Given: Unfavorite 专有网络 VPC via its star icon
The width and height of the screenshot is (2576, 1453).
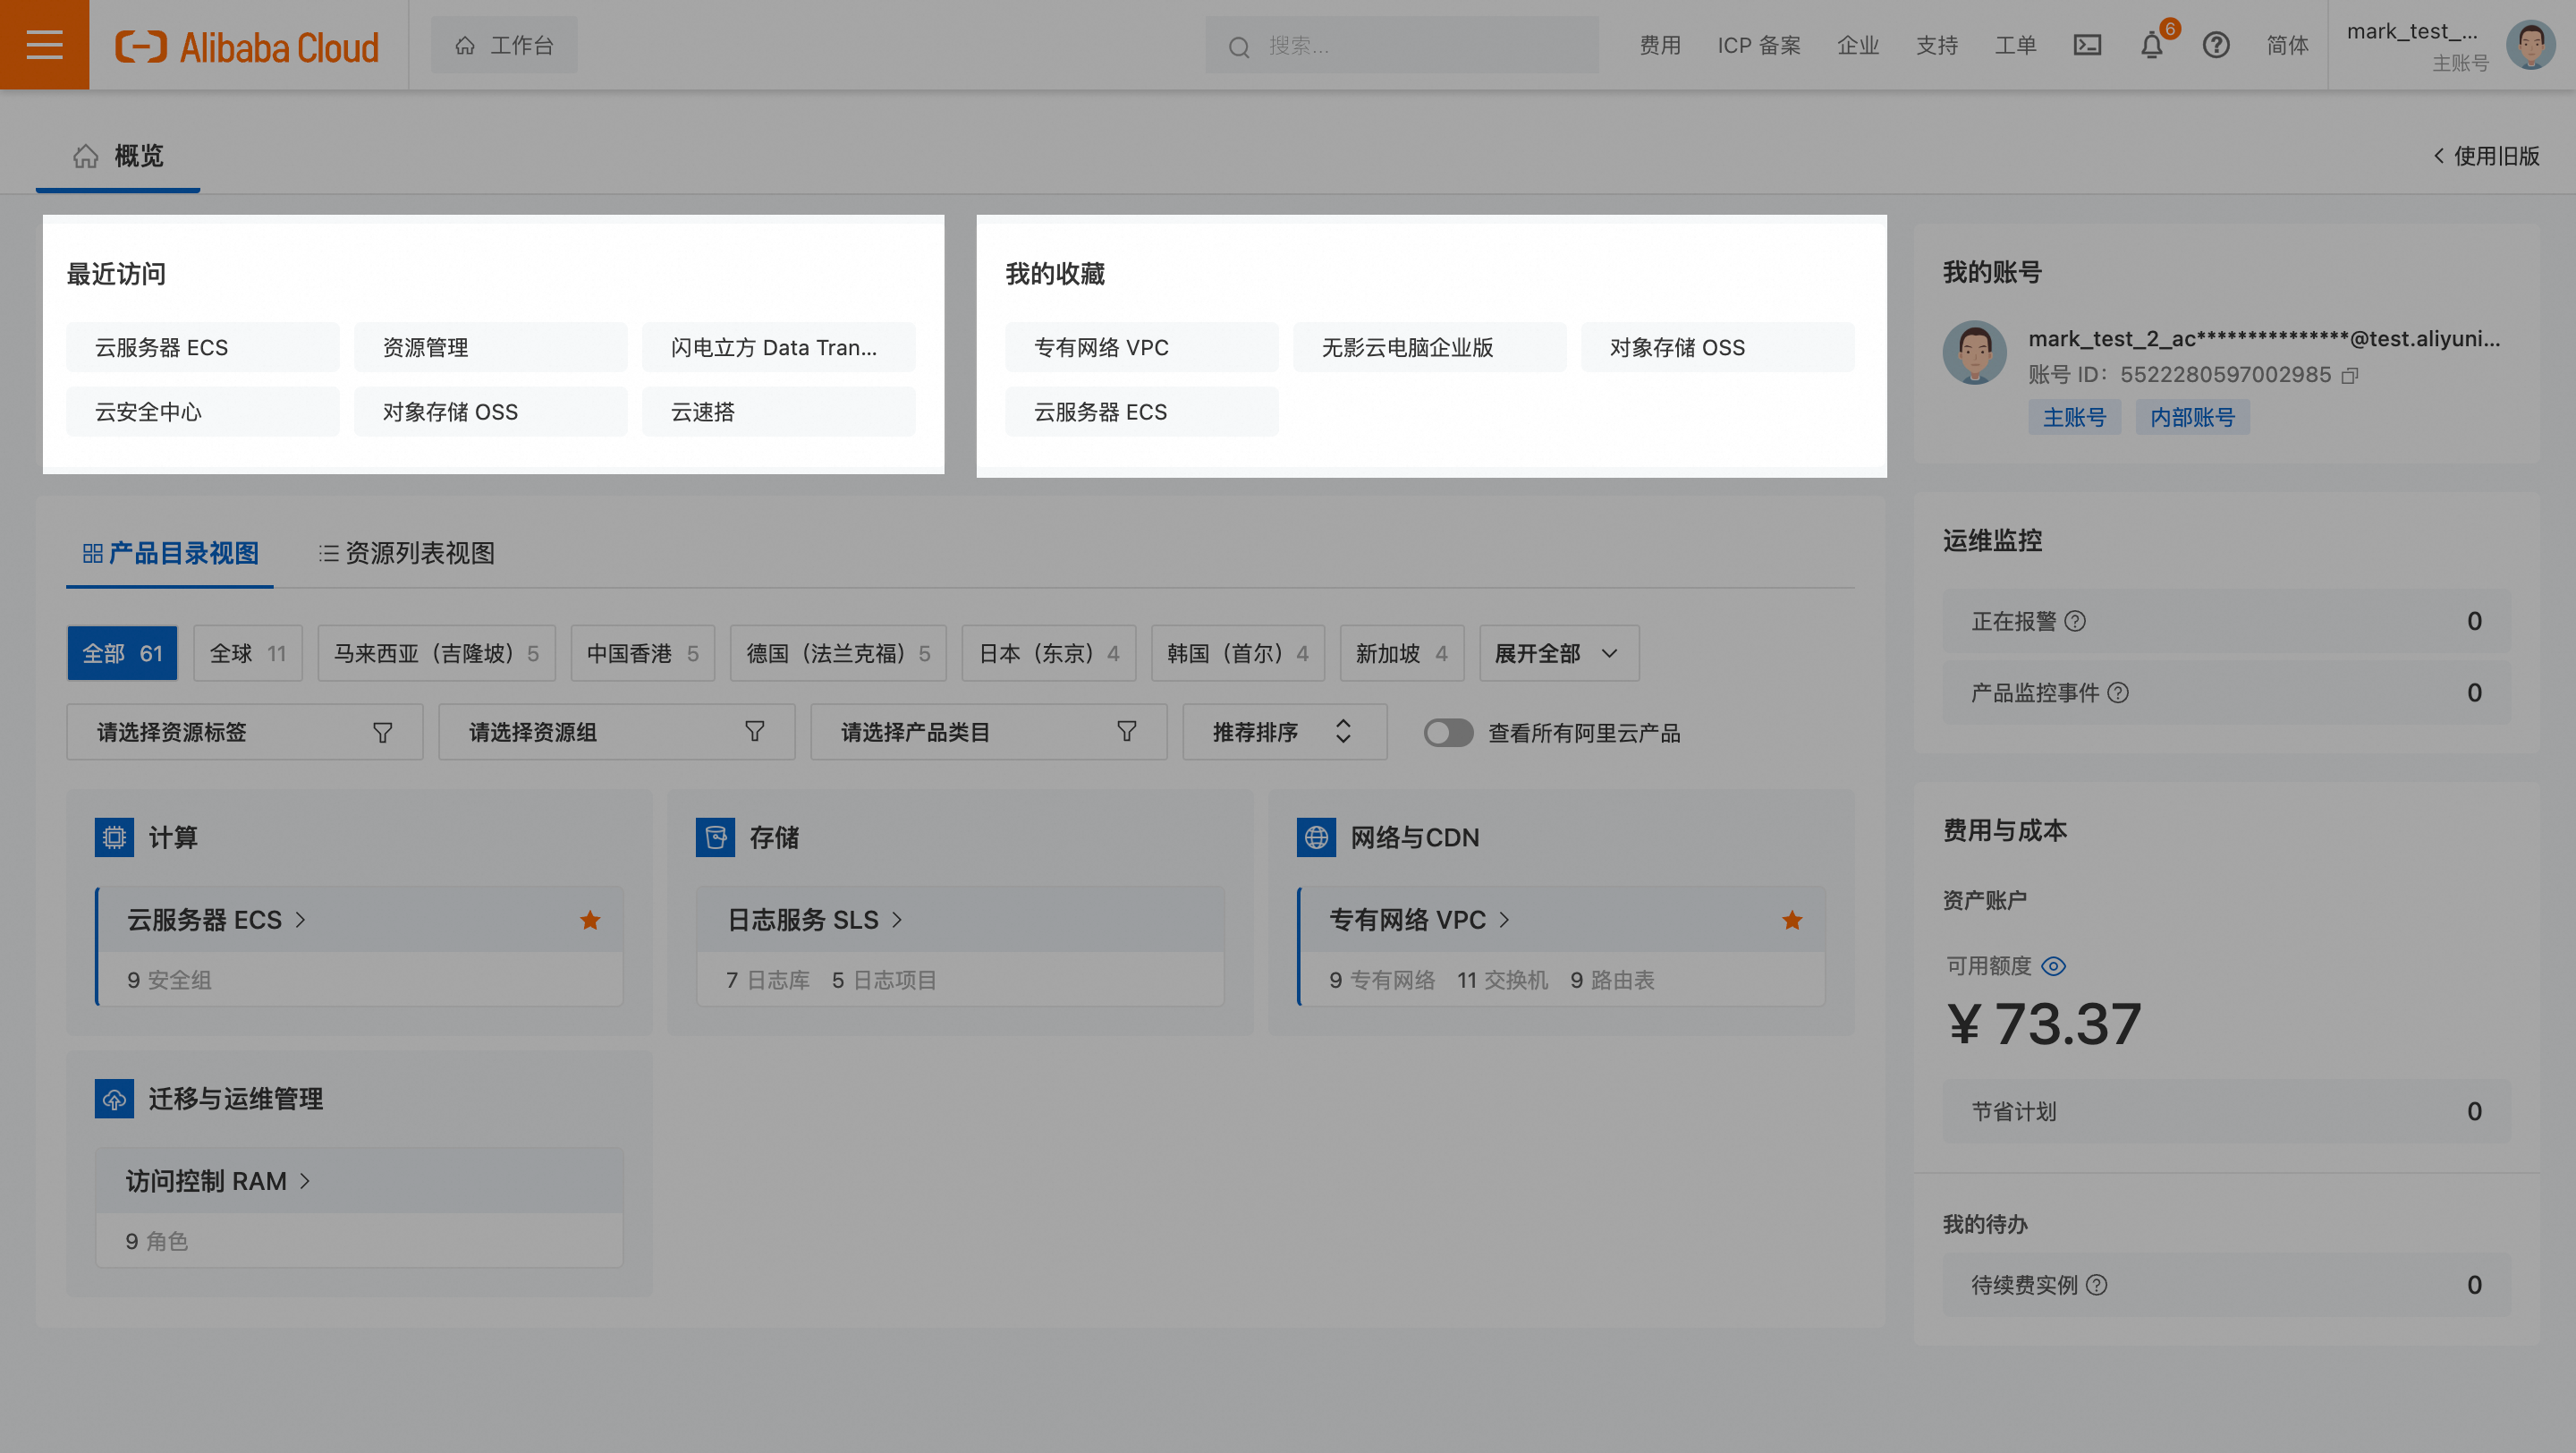Looking at the screenshot, I should tap(1792, 920).
